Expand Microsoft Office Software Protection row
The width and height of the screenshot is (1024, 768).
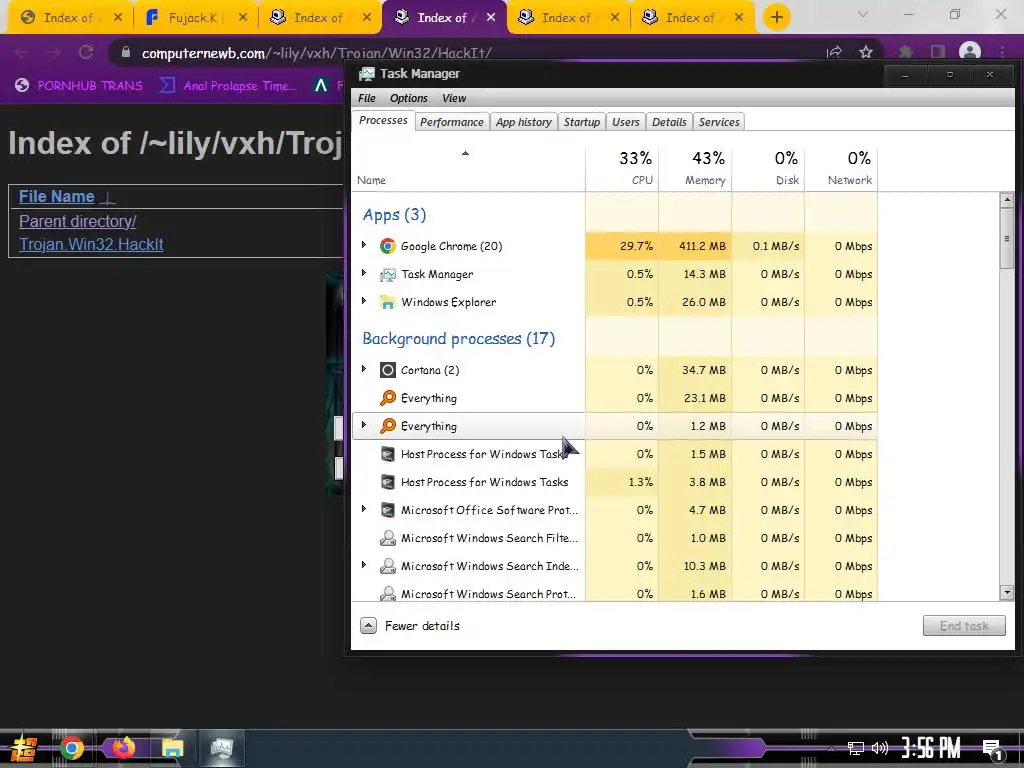tap(364, 509)
